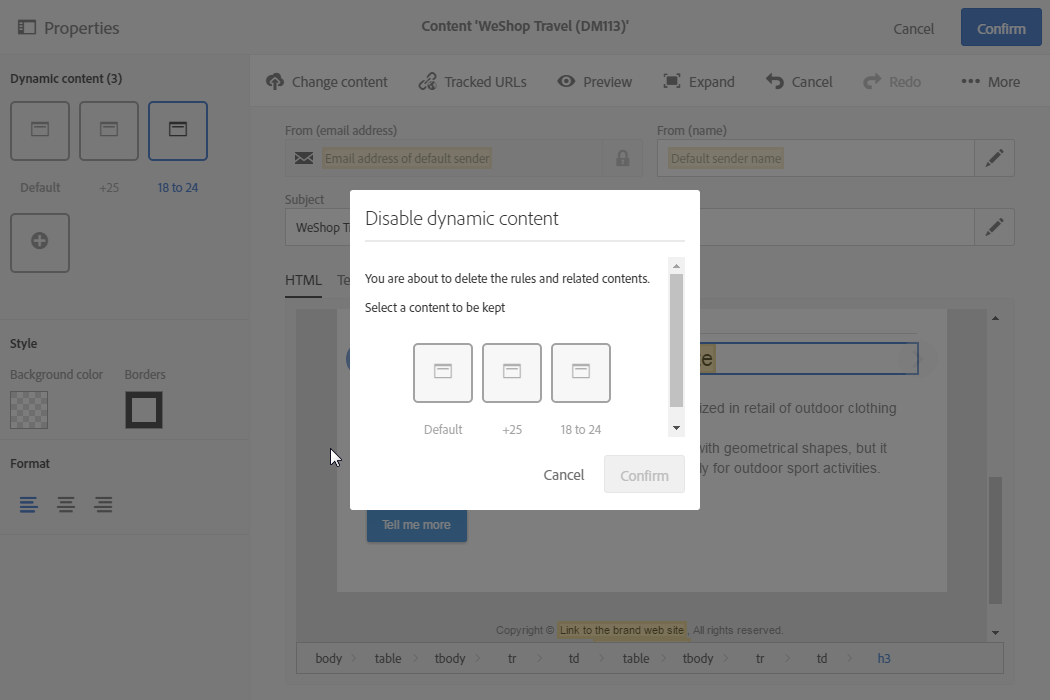Pick the 18 to 24 content in dialog
The width and height of the screenshot is (1050, 700).
point(581,373)
